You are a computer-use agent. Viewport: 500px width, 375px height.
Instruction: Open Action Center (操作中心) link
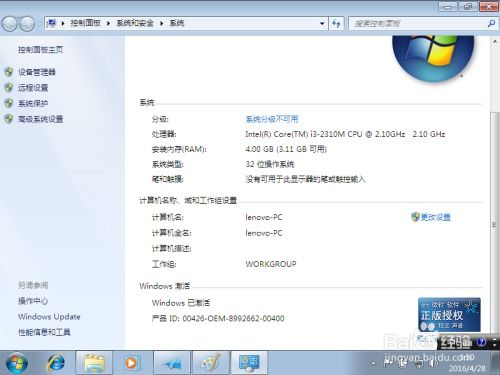[x=33, y=301]
